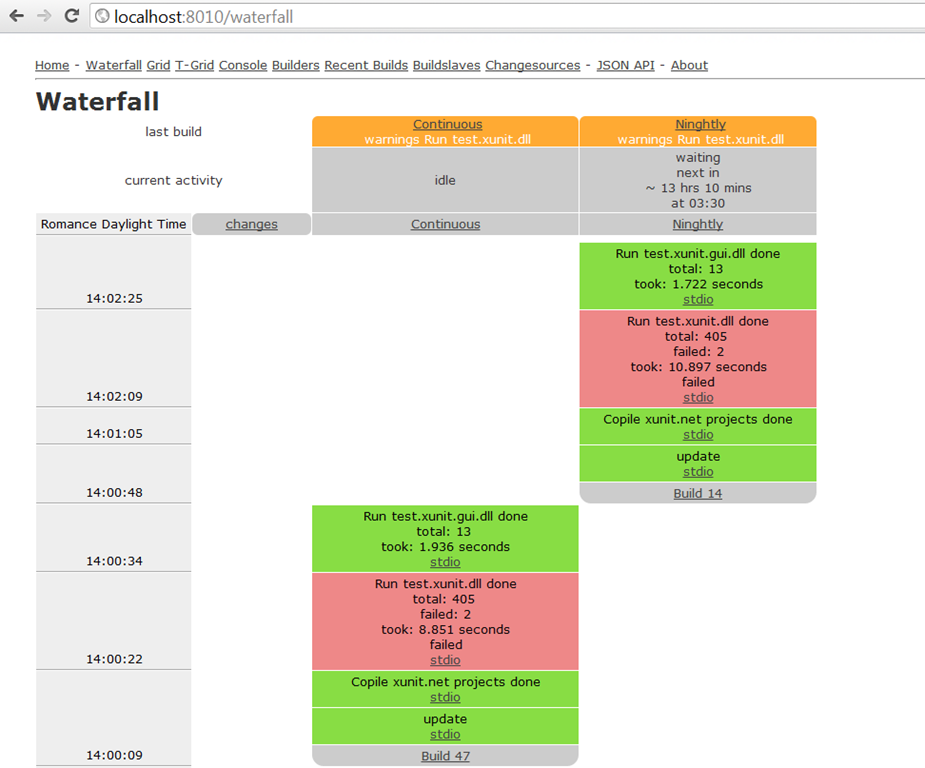The height and width of the screenshot is (768, 925).
Task: View Recent Builds
Action: coord(366,65)
